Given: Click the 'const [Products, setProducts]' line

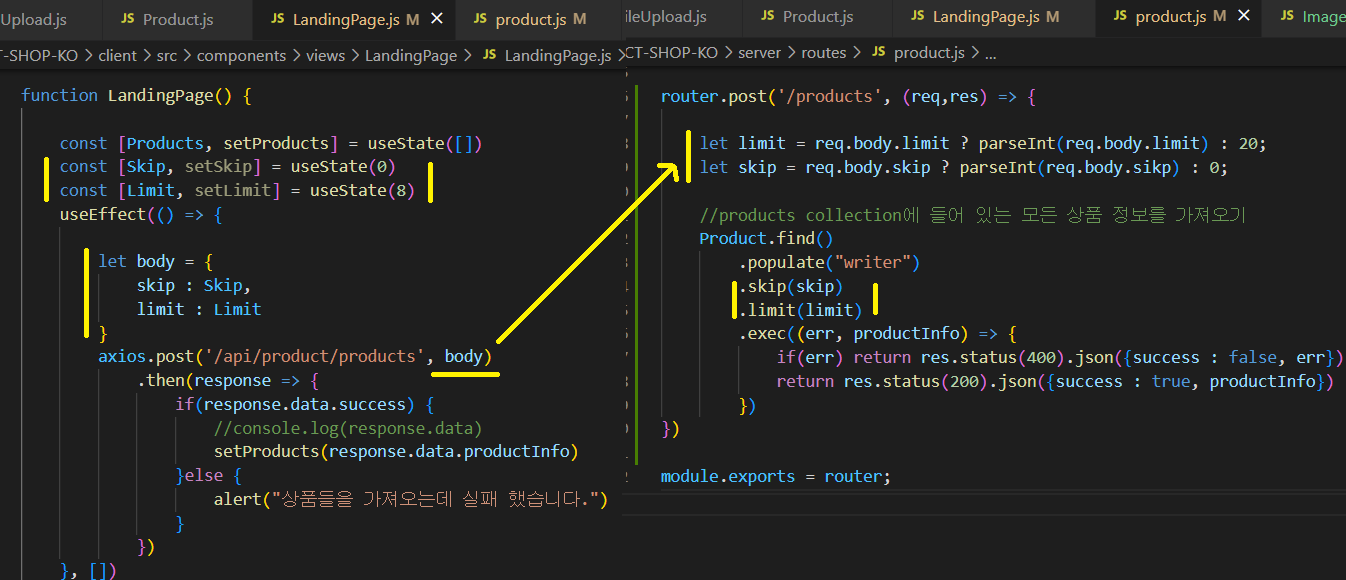Looking at the screenshot, I should click(x=271, y=143).
